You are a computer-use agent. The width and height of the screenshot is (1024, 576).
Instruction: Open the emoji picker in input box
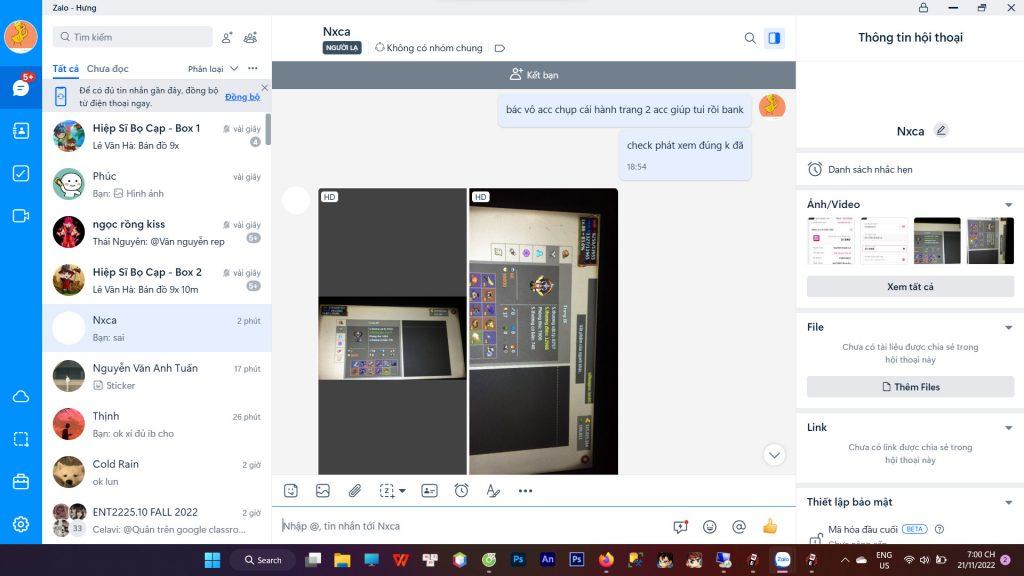click(710, 526)
